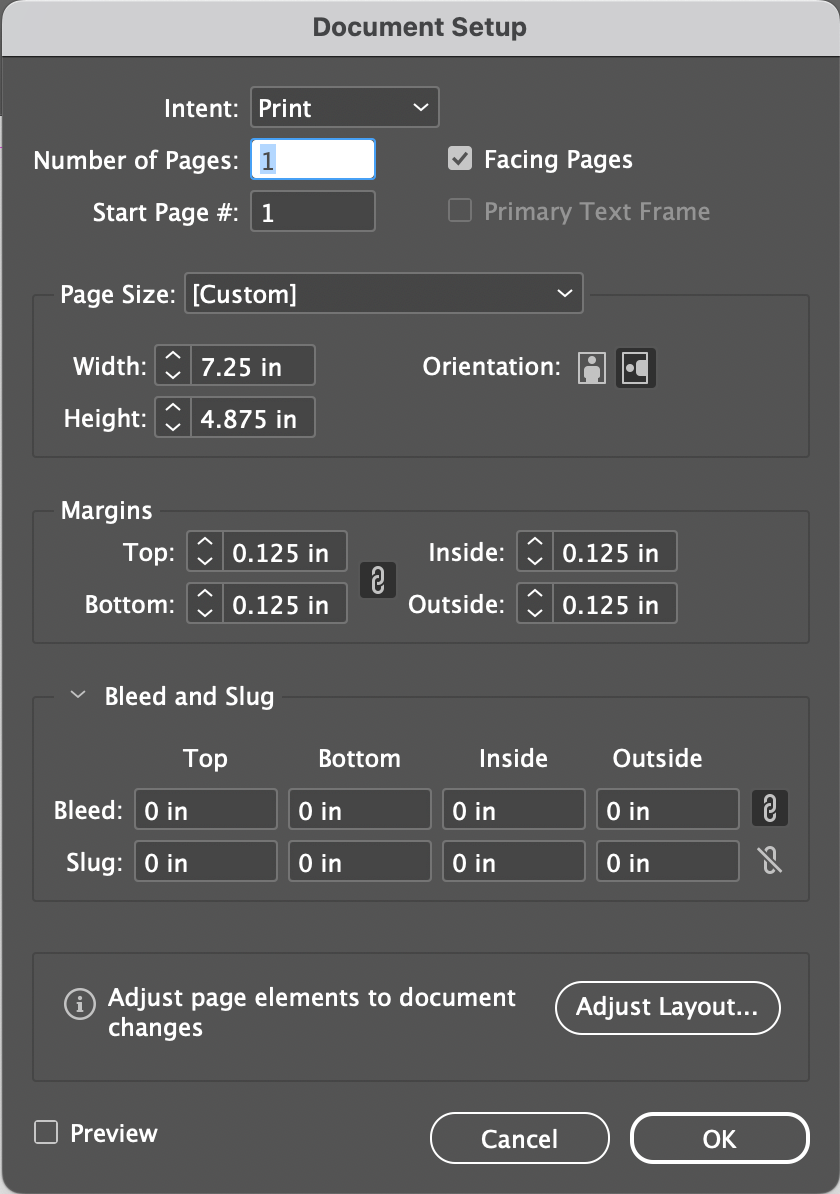Collapse the Bleed and Slug section
Viewport: 840px width, 1194px height.
click(x=78, y=694)
